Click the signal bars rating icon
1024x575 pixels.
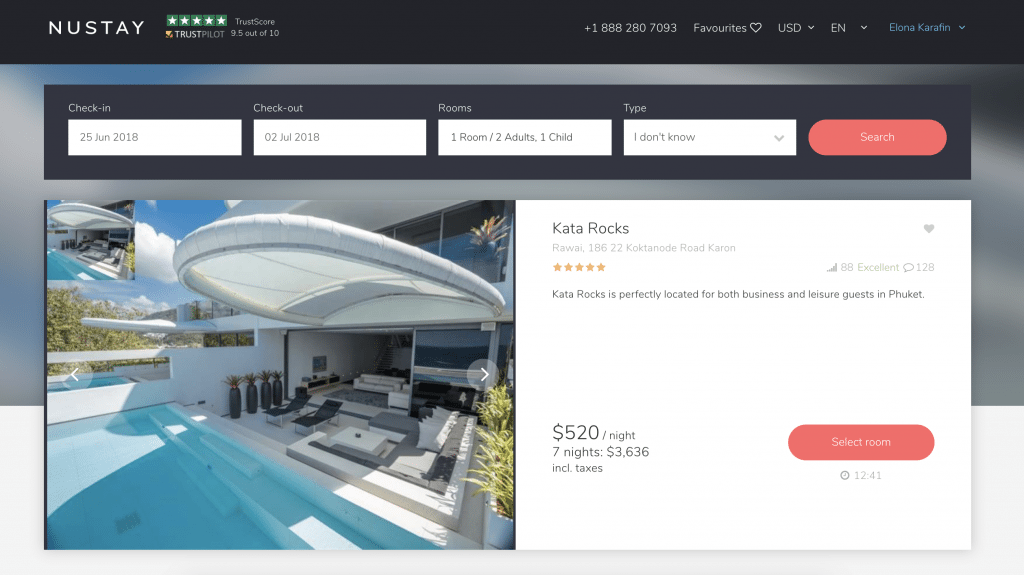(832, 267)
